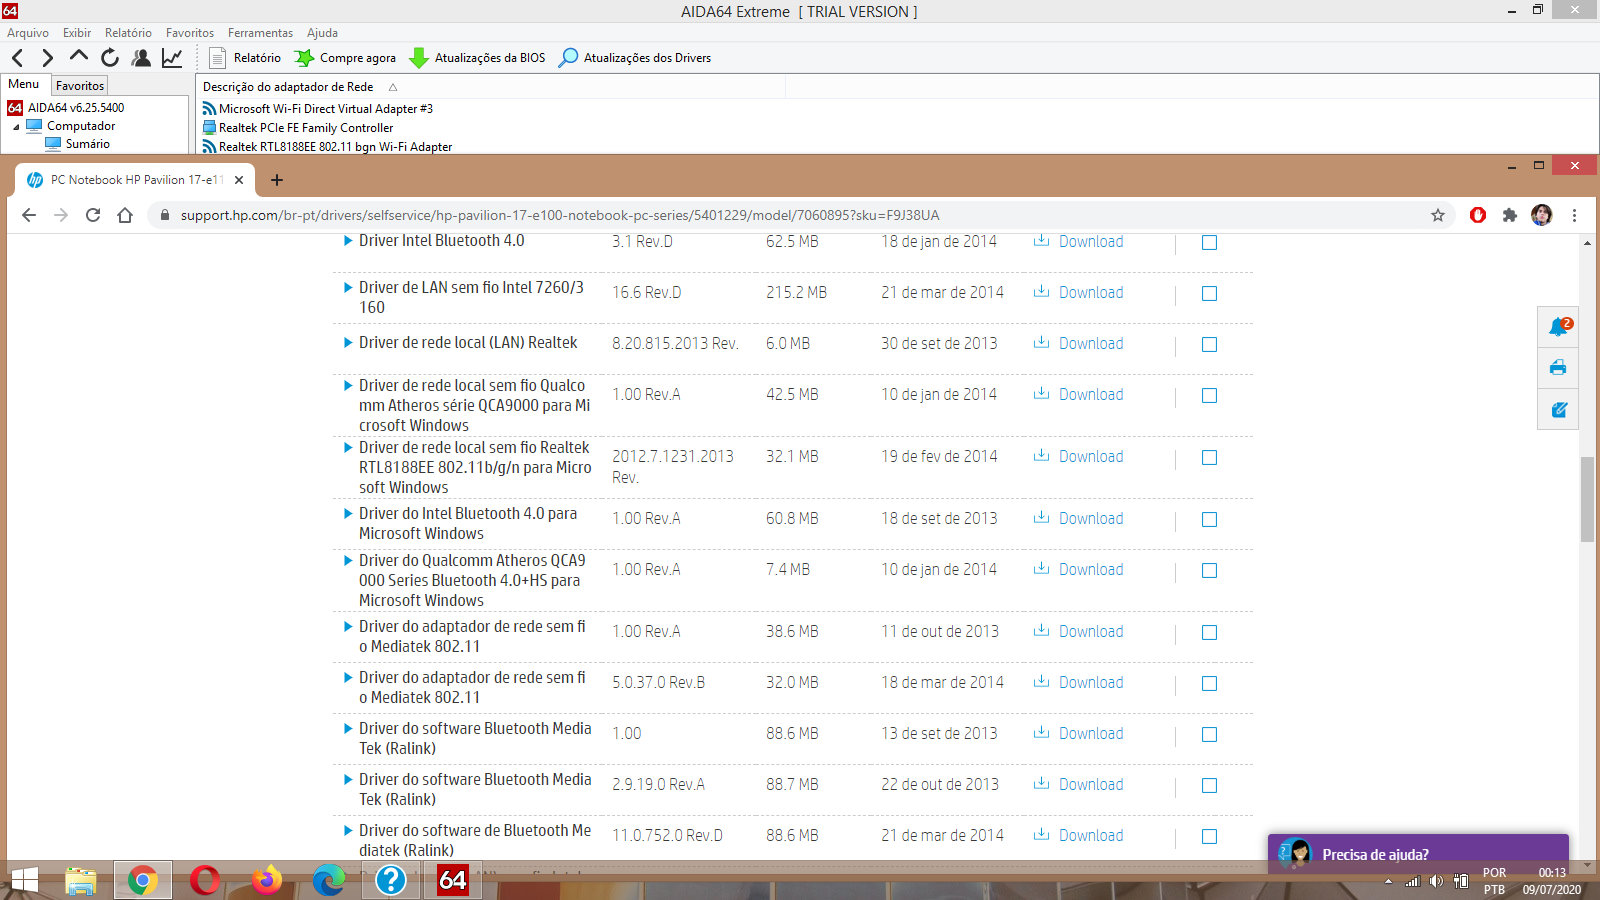Open the Arquivo menu

28,33
